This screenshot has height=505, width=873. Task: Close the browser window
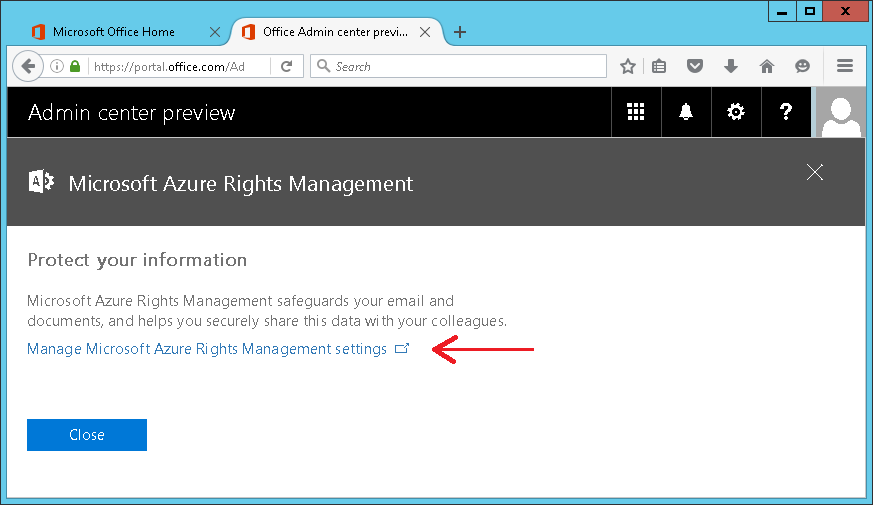845,11
